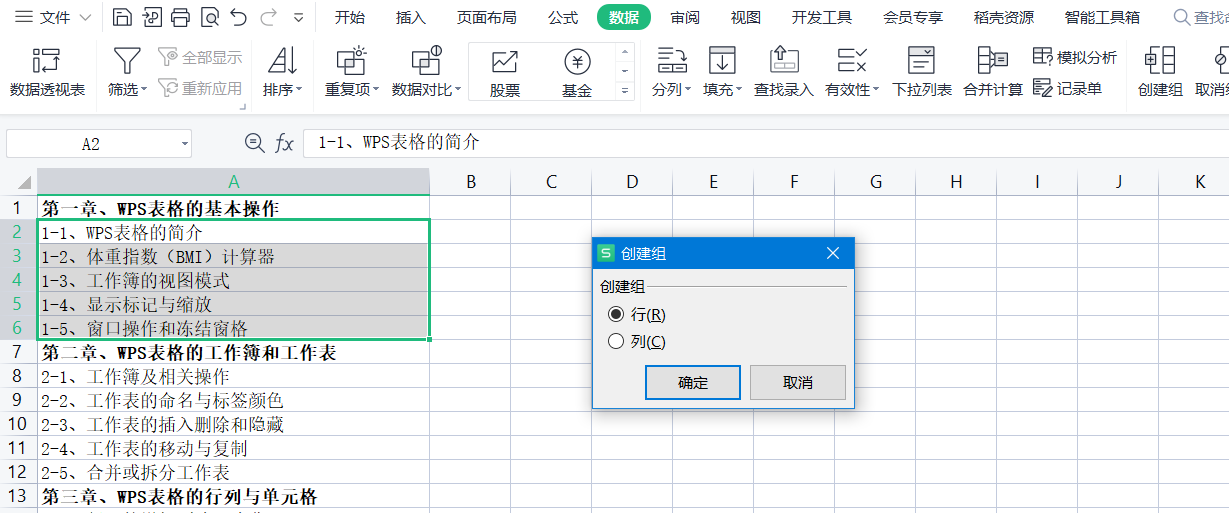Click the Redo arrow icon
This screenshot has height=513, width=1229.
point(268,17)
